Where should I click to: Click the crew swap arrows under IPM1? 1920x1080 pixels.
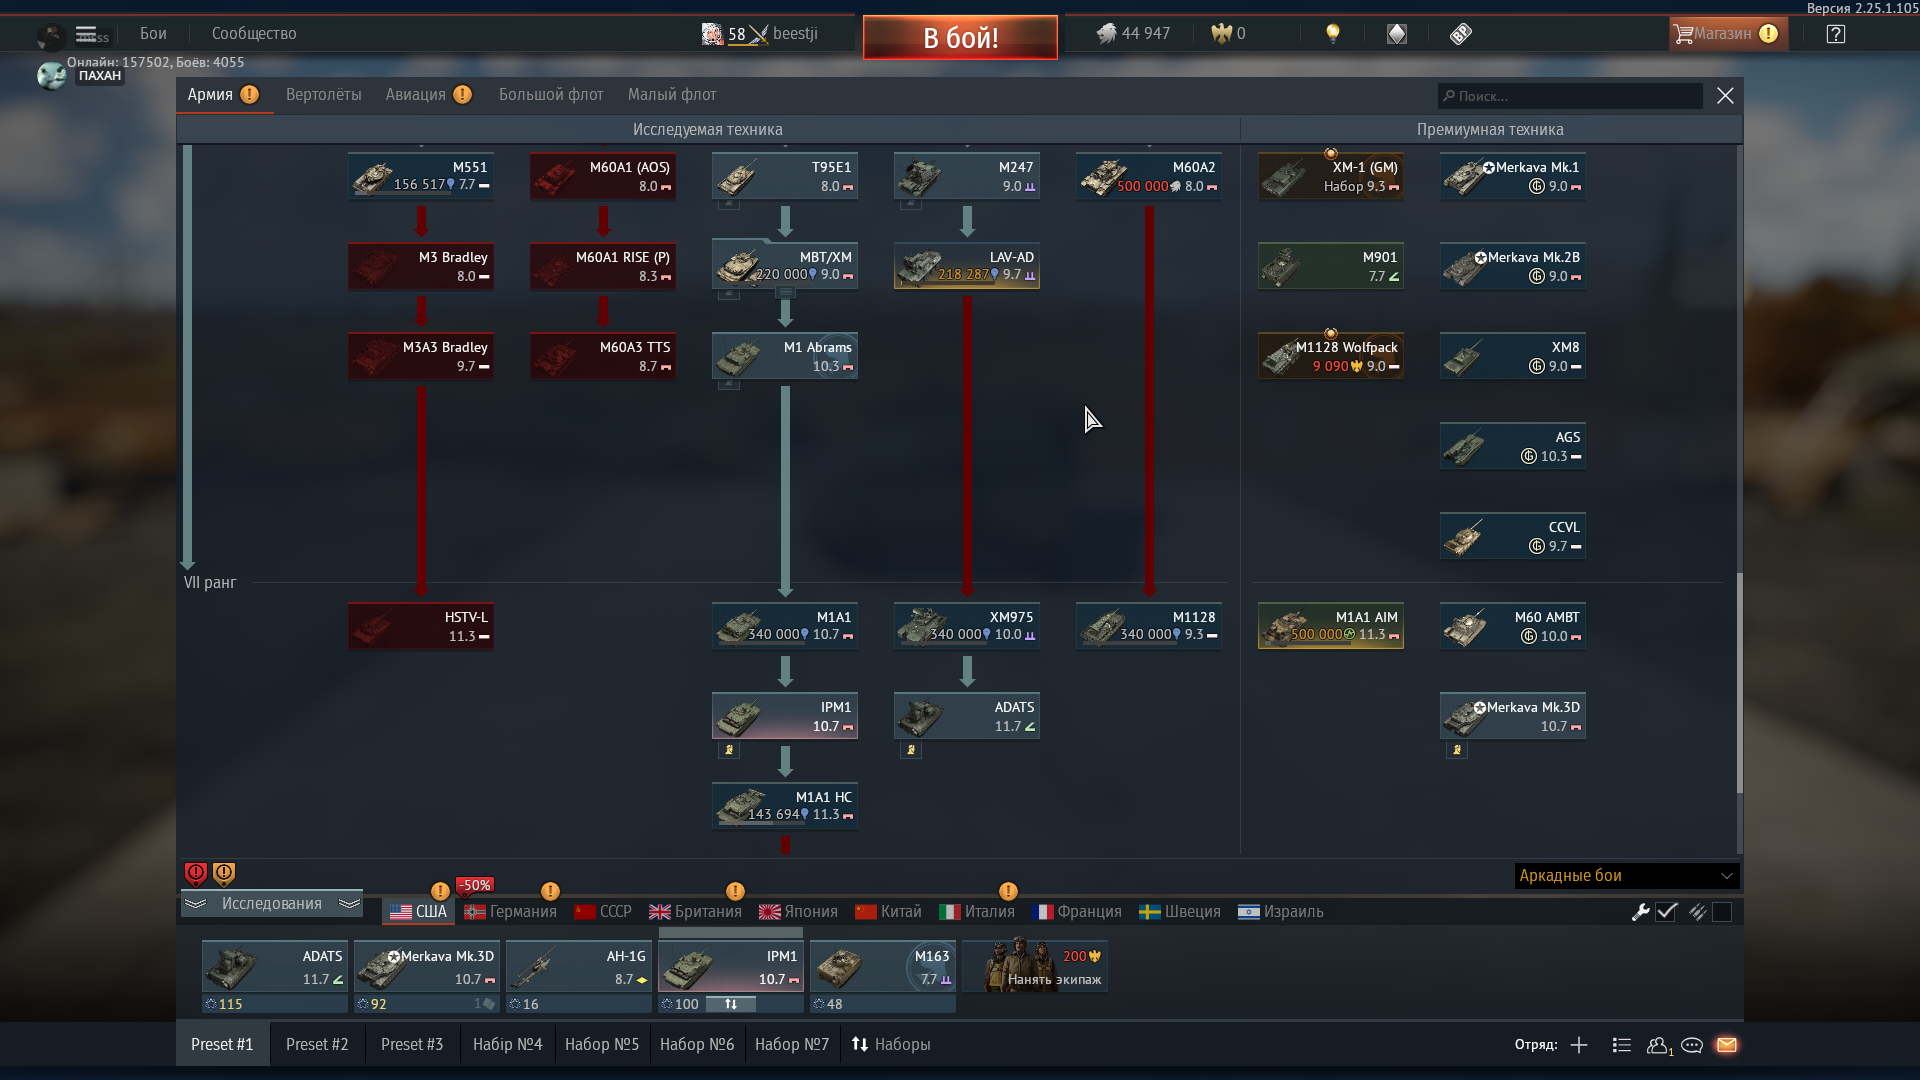pyautogui.click(x=731, y=1004)
